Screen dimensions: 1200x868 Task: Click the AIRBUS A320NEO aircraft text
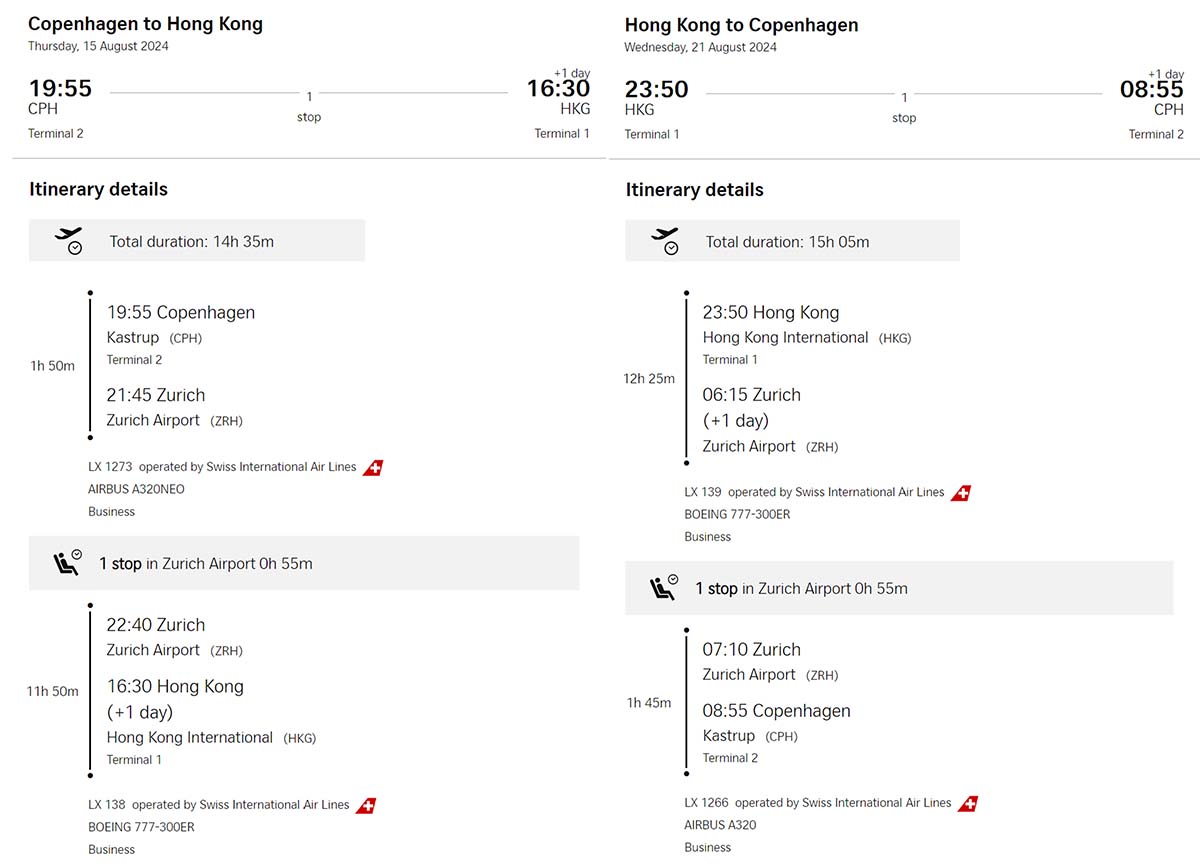click(x=137, y=490)
